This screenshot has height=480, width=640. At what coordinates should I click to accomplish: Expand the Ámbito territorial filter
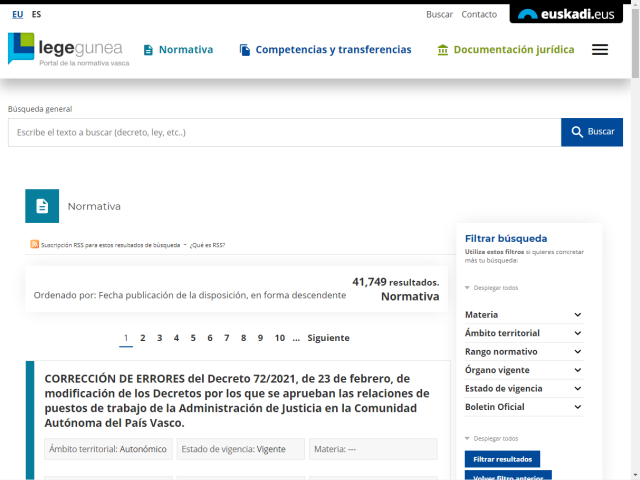[524, 333]
